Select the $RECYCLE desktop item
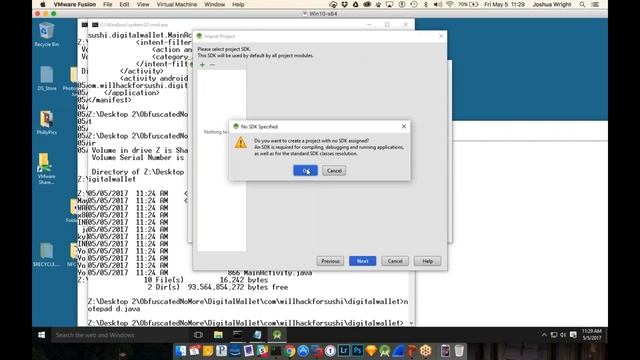The image size is (640, 360). [x=46, y=255]
